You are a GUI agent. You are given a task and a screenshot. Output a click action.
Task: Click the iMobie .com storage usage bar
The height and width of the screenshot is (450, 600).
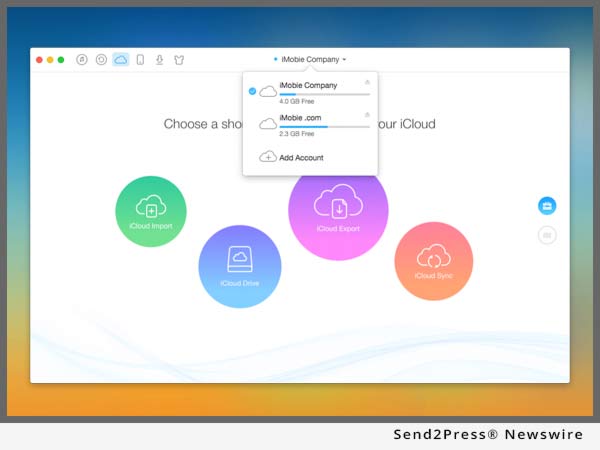pyautogui.click(x=324, y=127)
